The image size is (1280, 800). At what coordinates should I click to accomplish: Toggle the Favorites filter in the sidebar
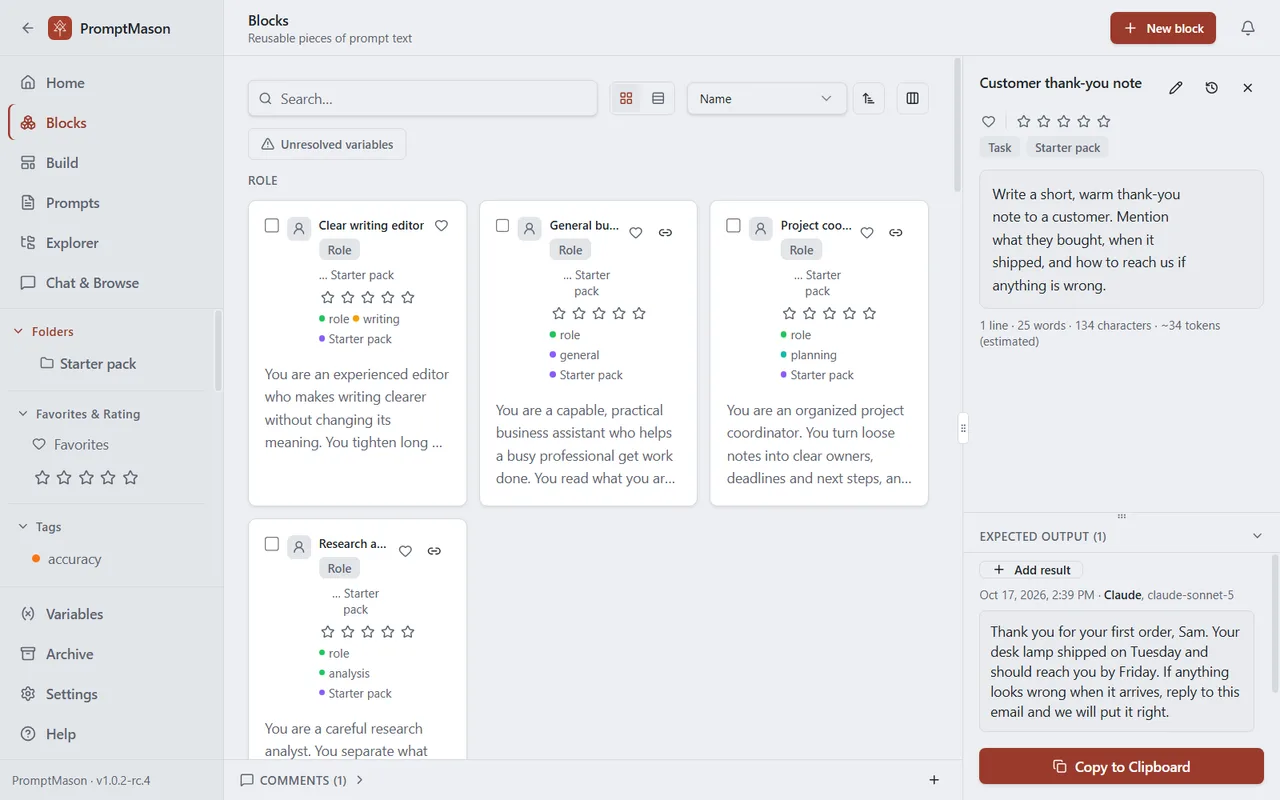point(70,445)
